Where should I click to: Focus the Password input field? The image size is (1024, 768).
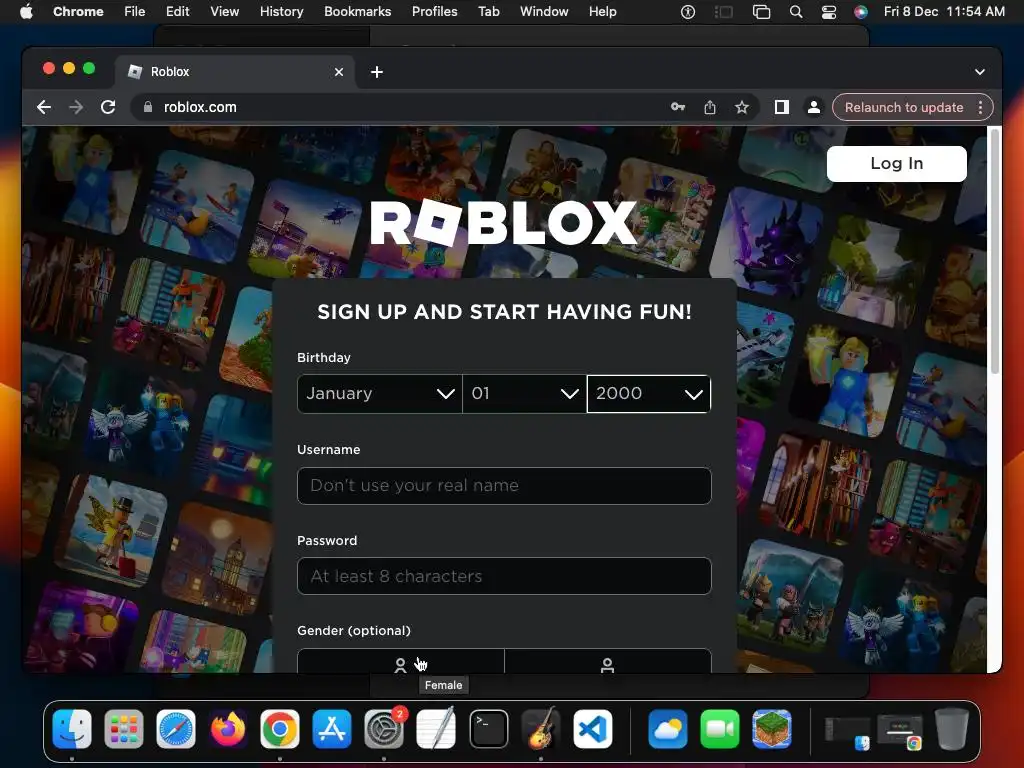click(x=504, y=576)
